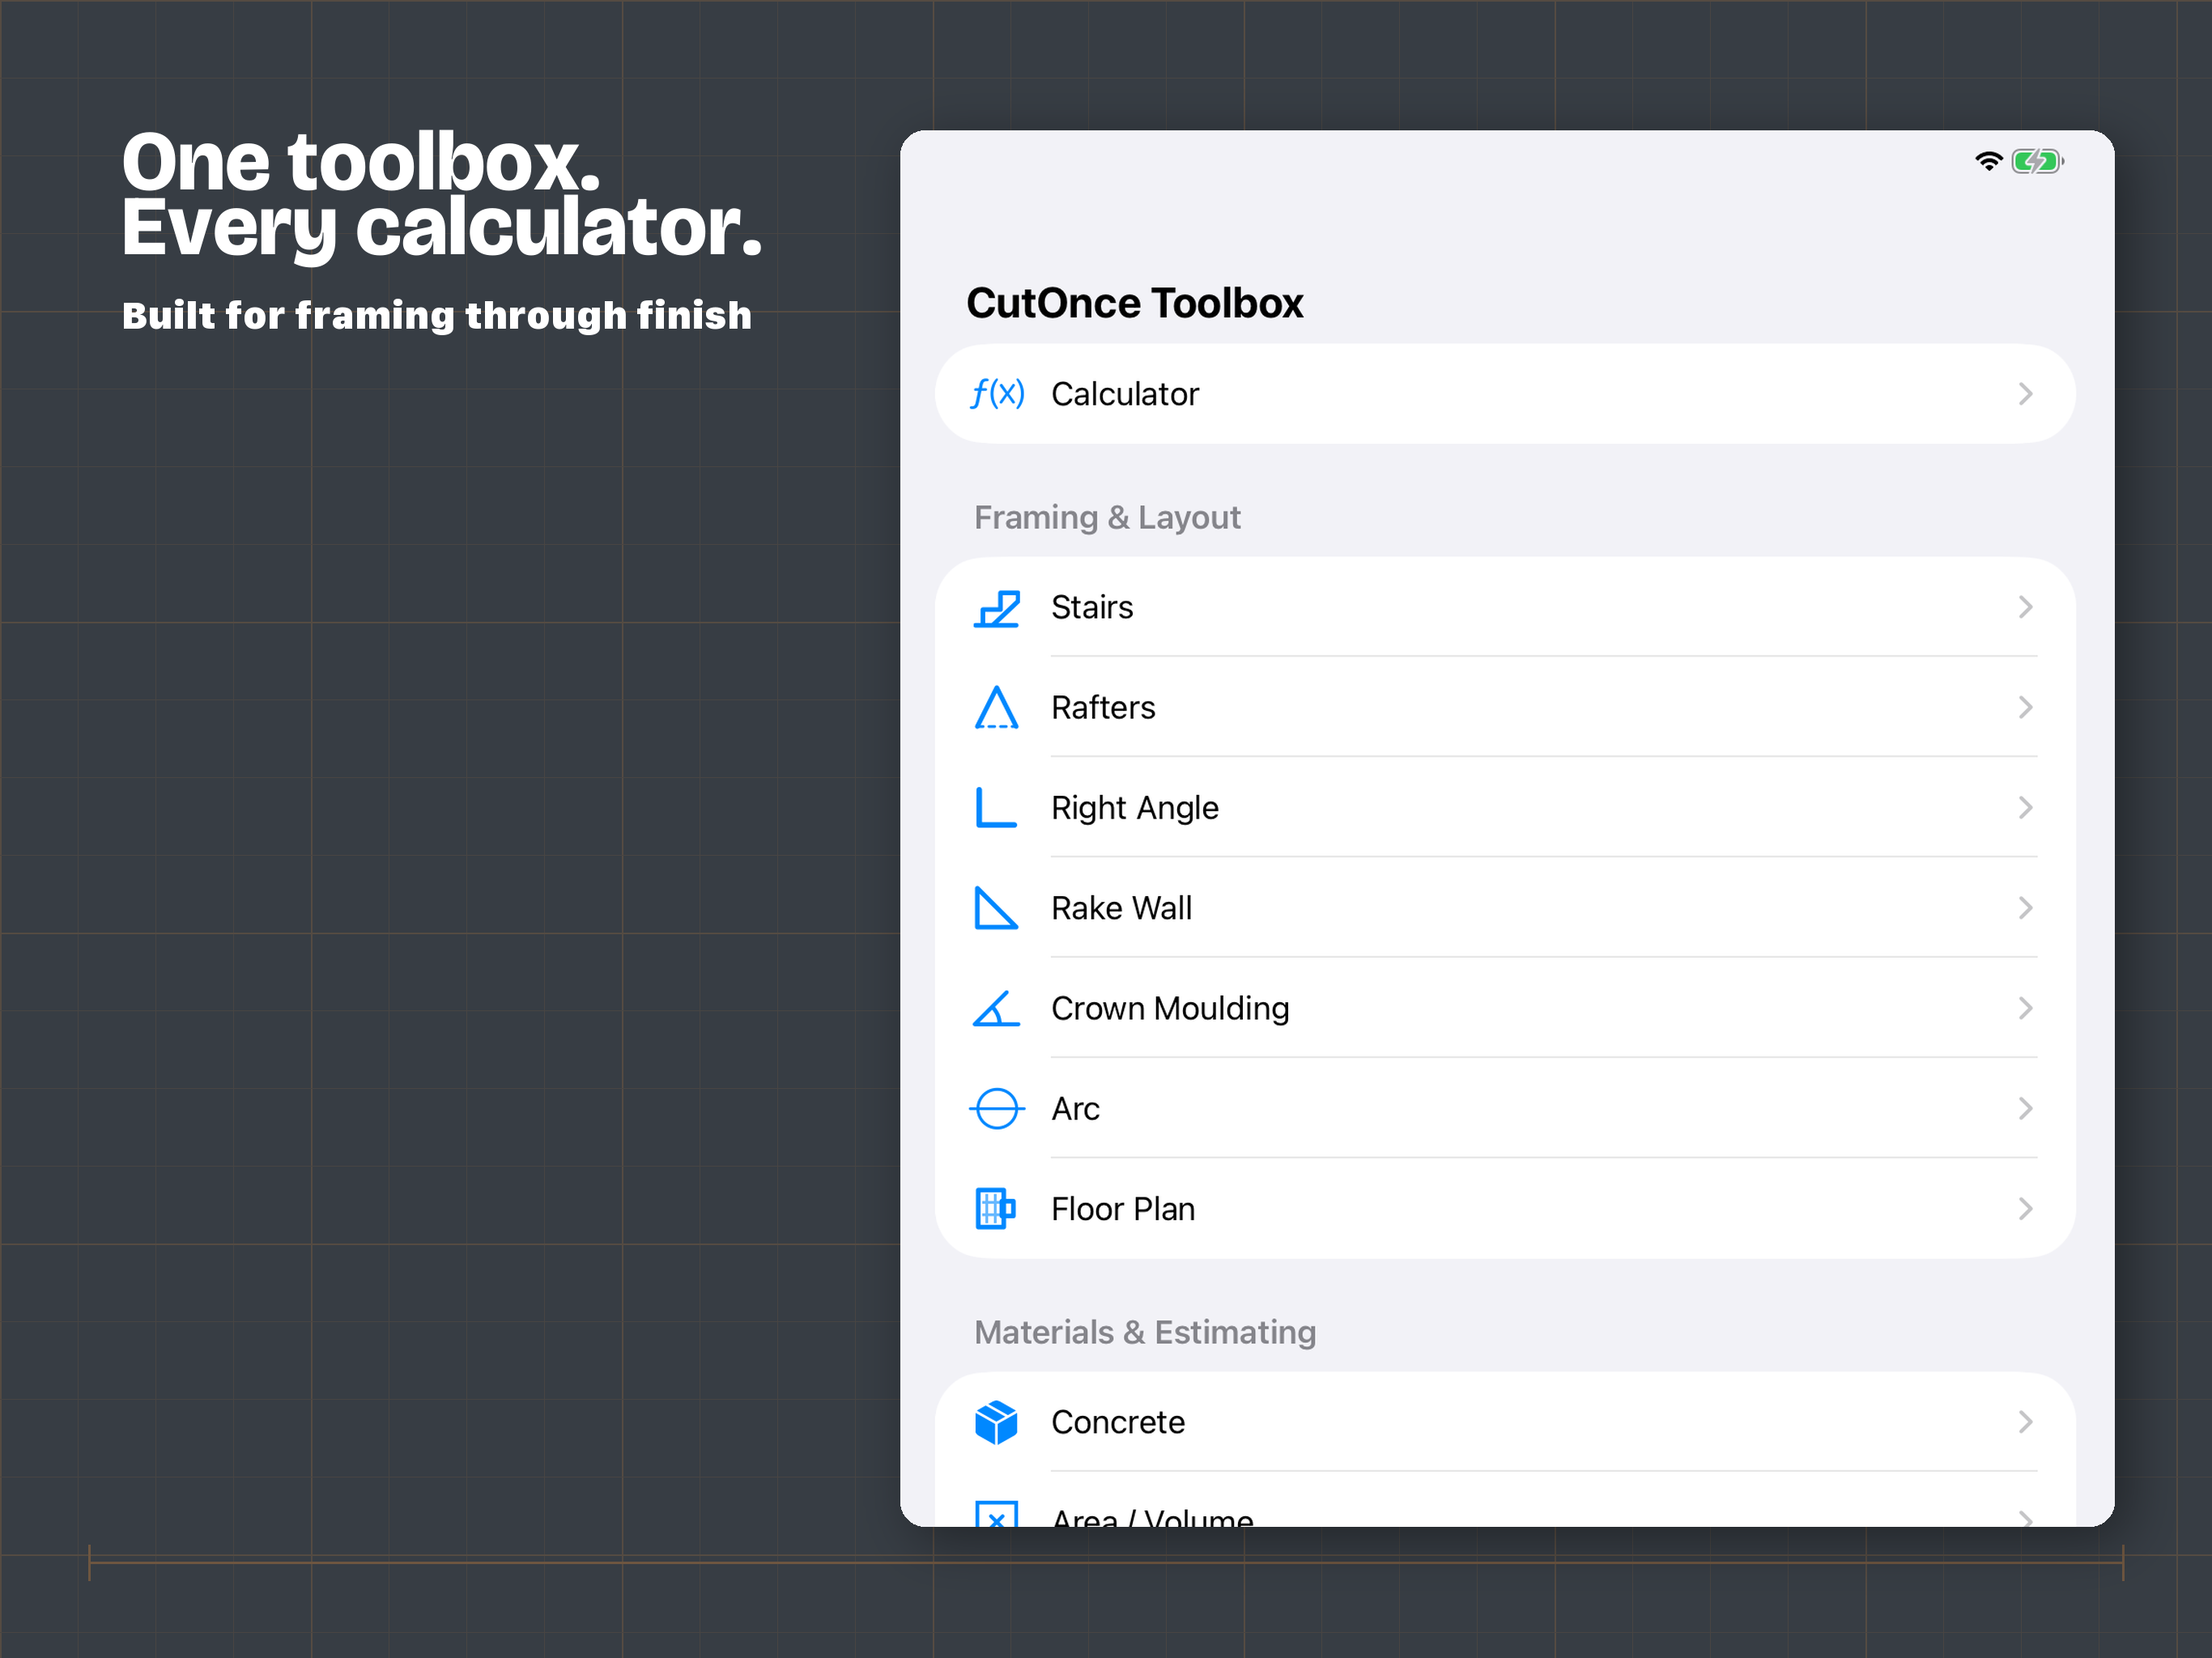This screenshot has height=1658, width=2212.
Task: Tap the Right Angle L-shaped icon
Action: 996,808
